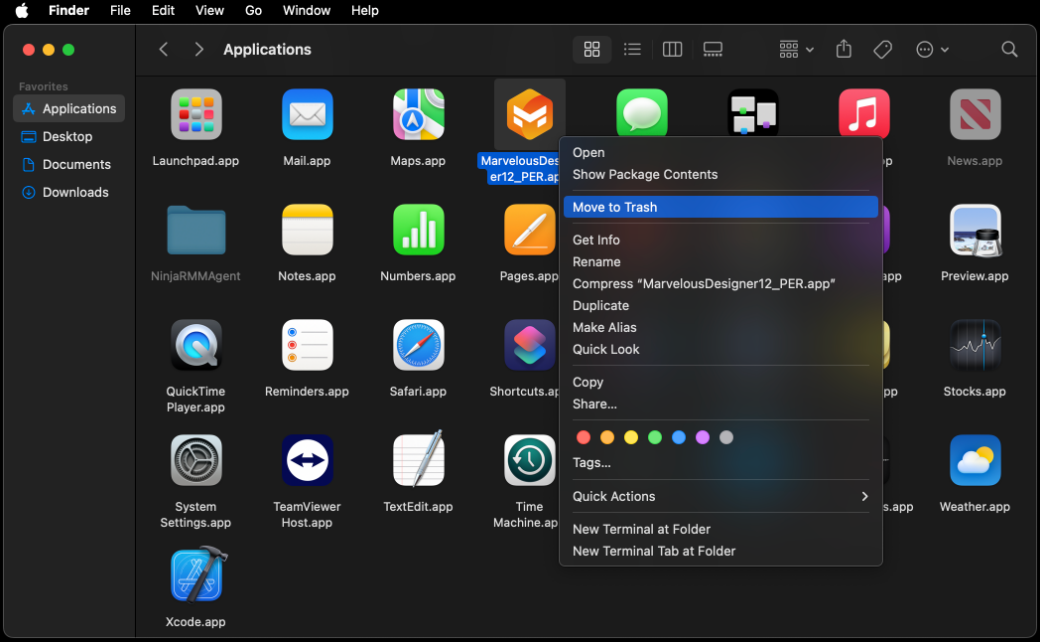Switch Finder to list view
This screenshot has height=642, width=1040.
tap(632, 49)
